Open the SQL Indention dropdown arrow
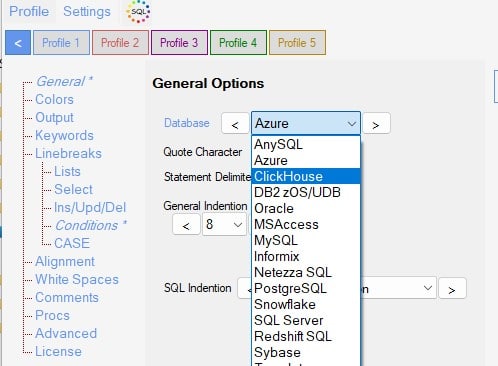 [x=428, y=288]
